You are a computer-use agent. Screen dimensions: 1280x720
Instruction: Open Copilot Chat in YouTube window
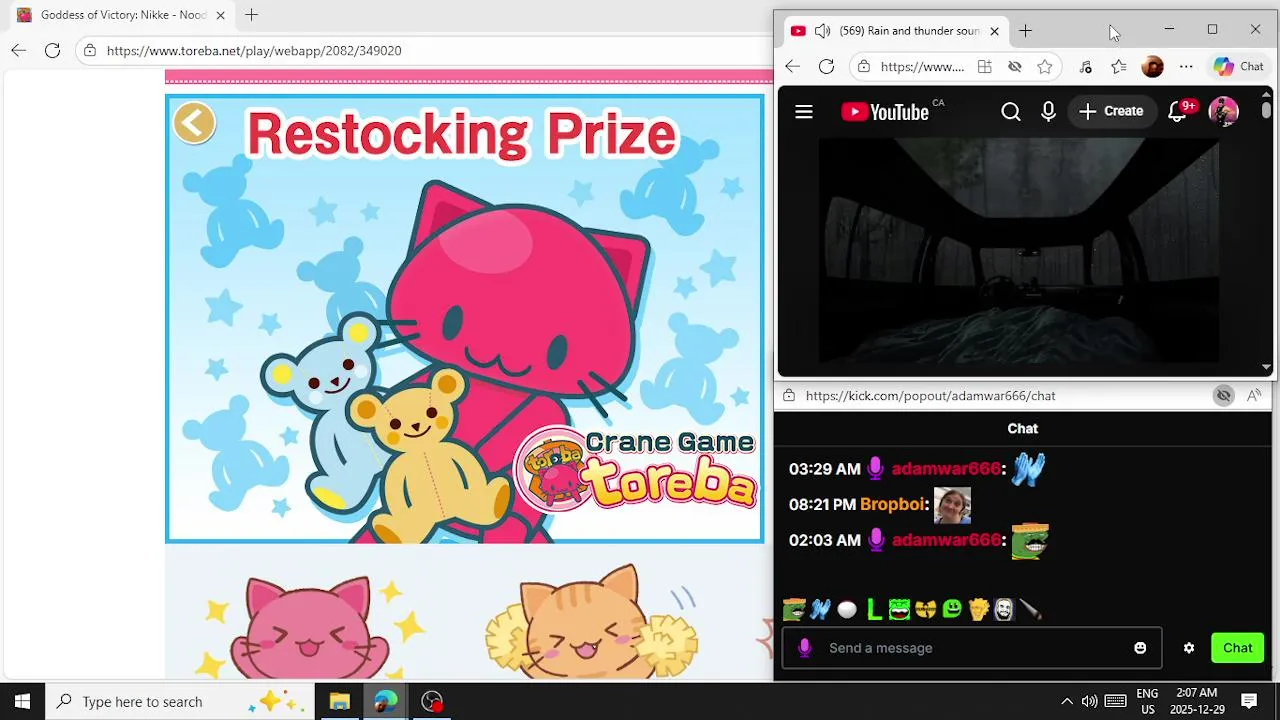click(1239, 67)
